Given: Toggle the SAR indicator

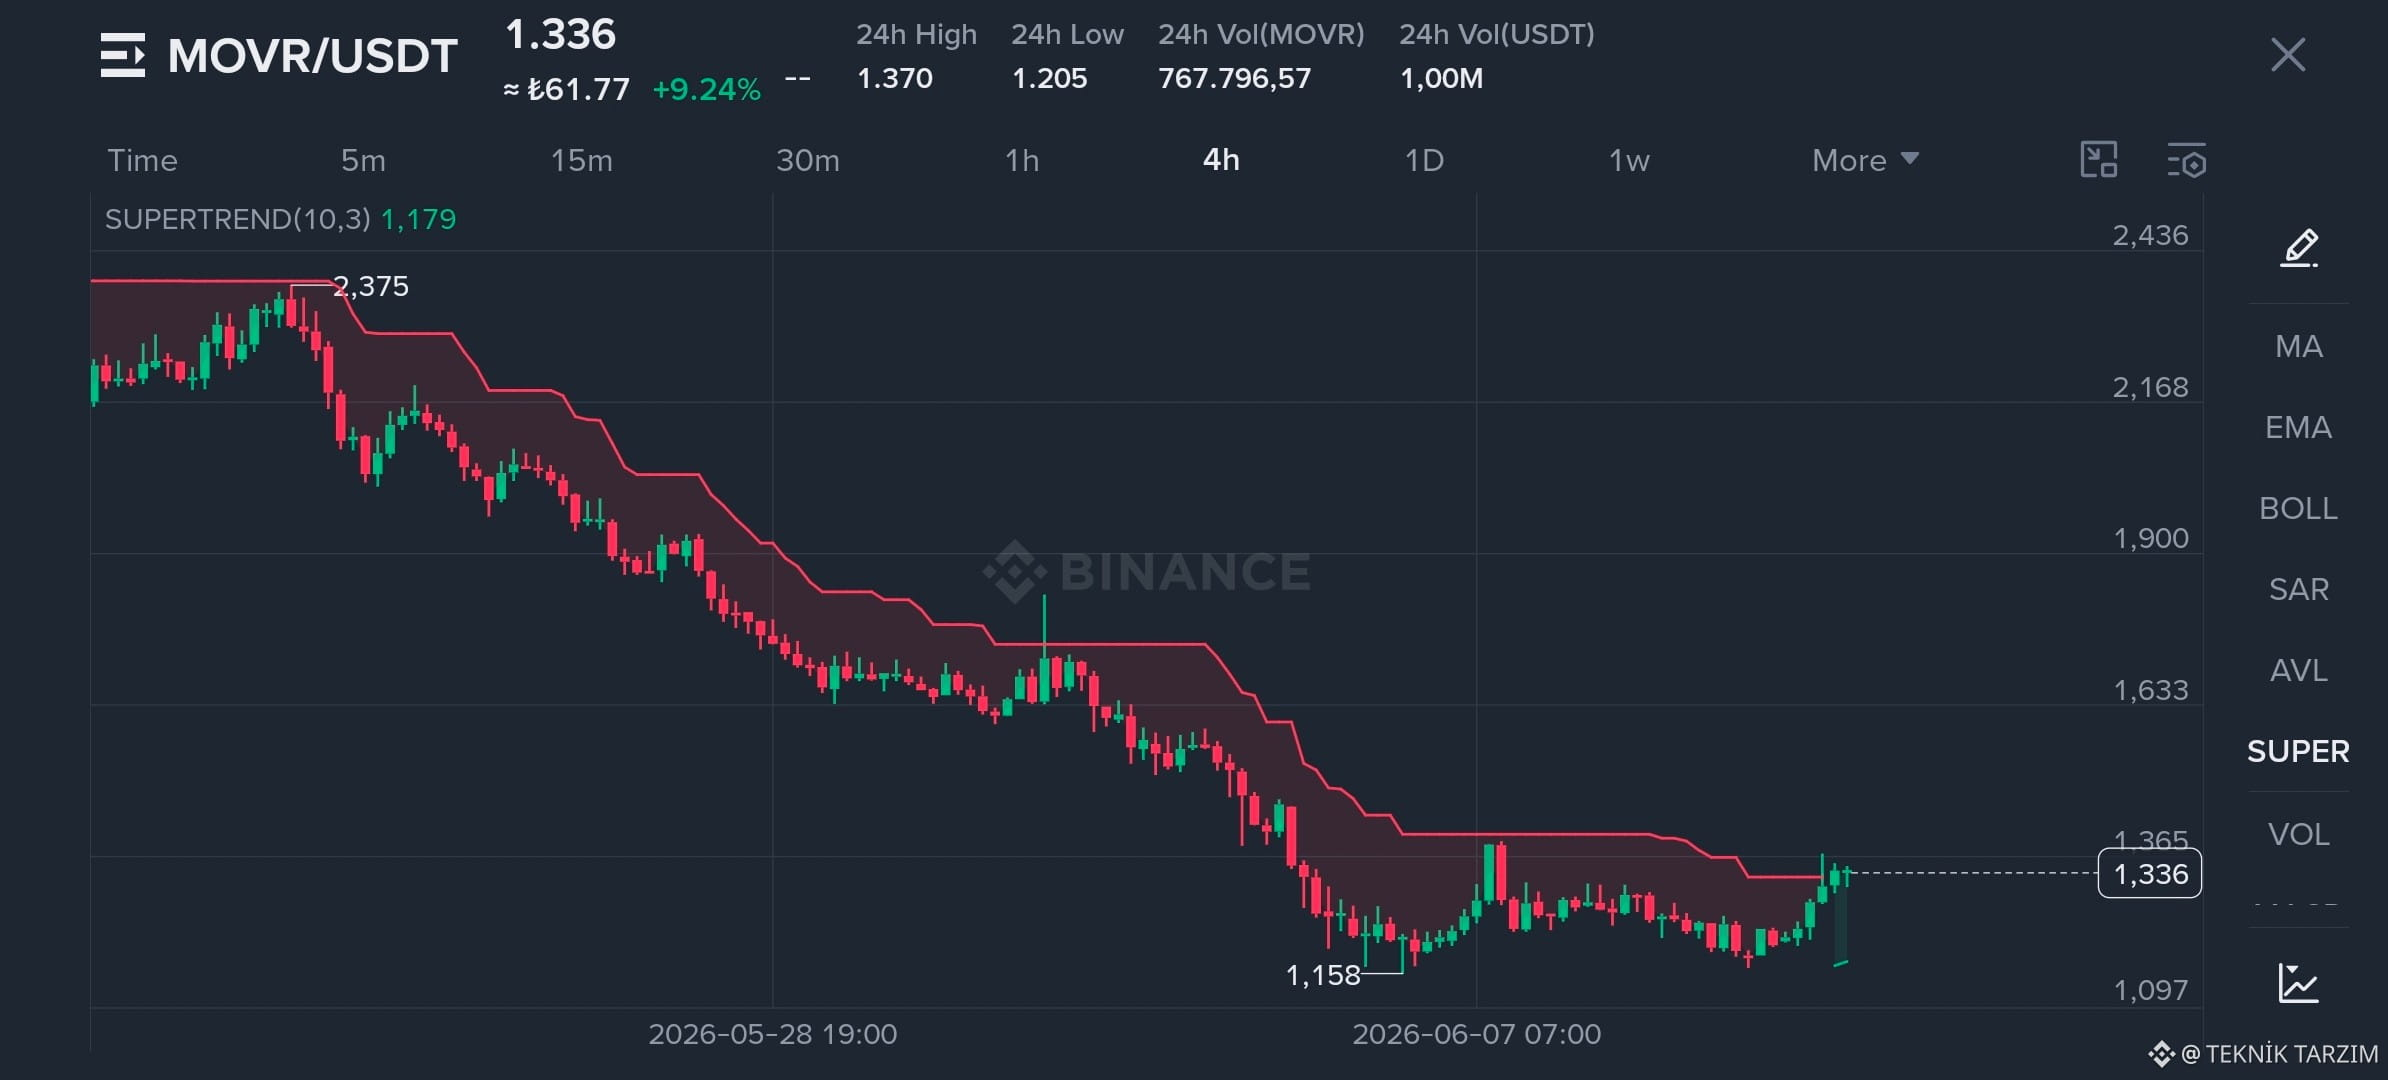Looking at the screenshot, I should [x=2299, y=590].
